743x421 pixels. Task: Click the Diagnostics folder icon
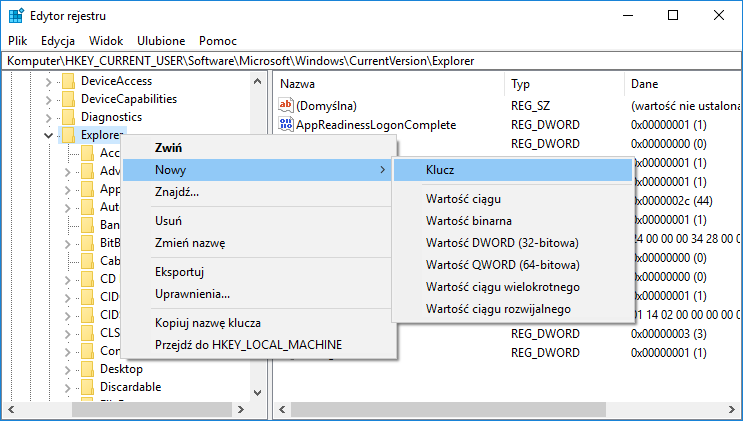tap(69, 117)
